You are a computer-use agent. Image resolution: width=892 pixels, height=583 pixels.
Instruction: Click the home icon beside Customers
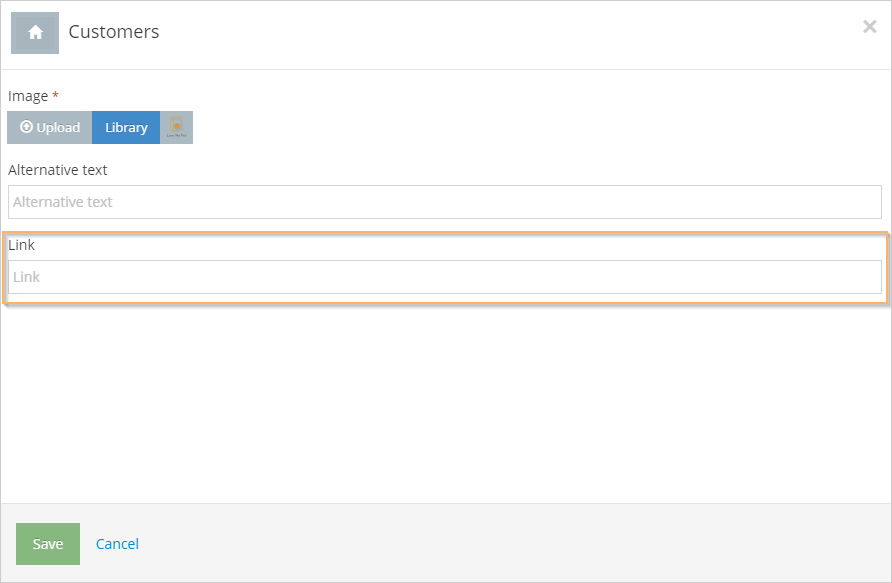click(x=35, y=33)
